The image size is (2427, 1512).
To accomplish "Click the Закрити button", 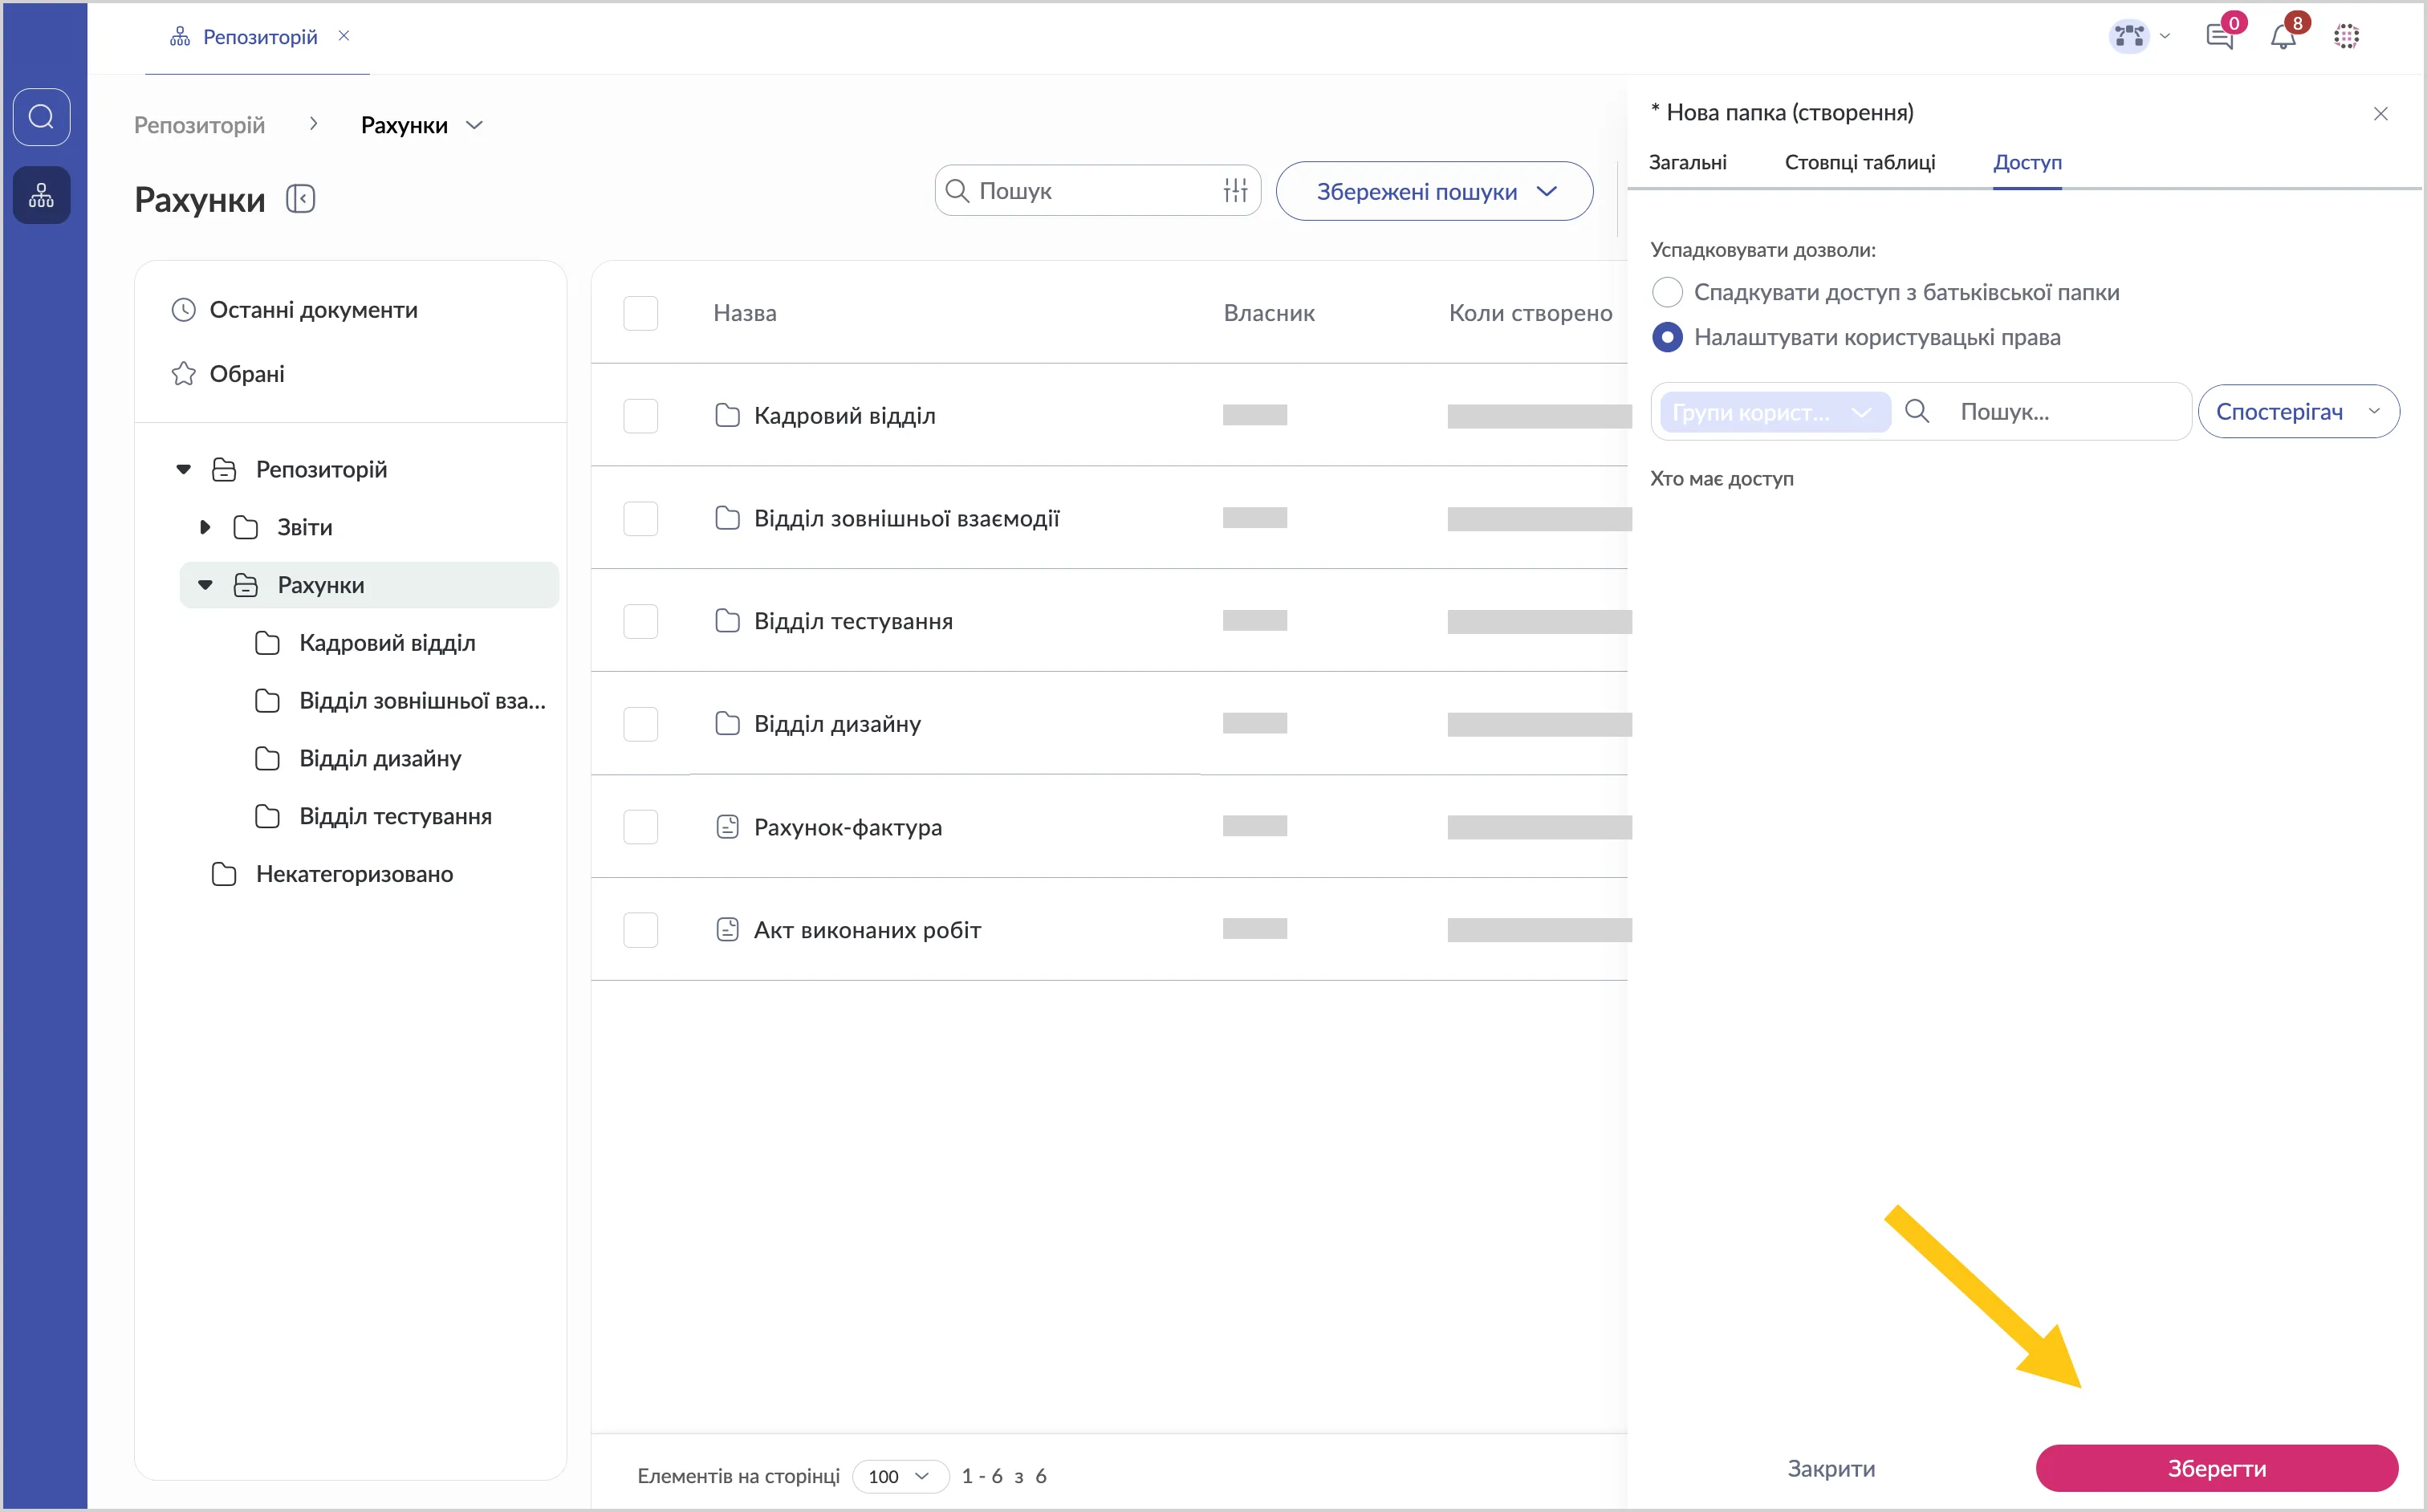I will pyautogui.click(x=1830, y=1468).
